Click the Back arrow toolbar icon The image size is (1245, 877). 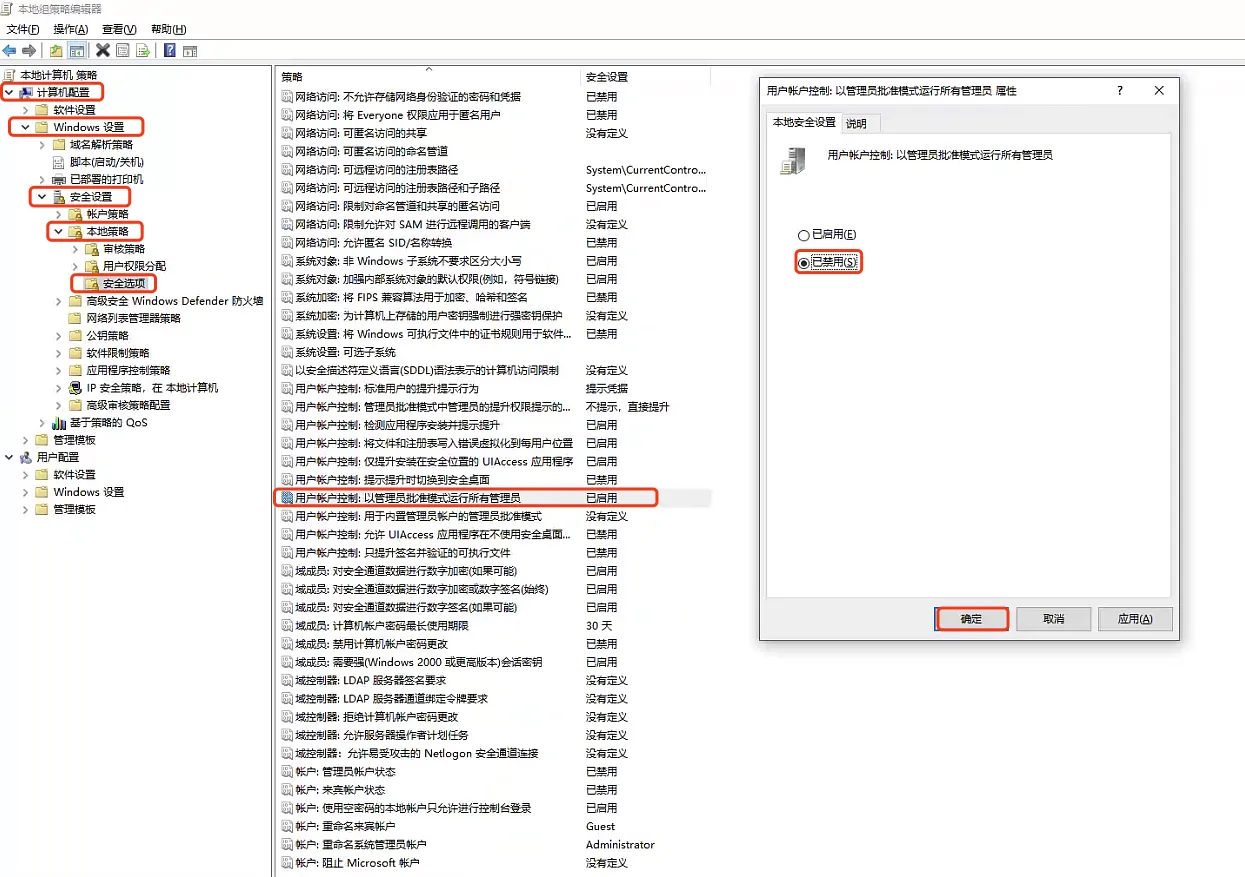point(10,50)
